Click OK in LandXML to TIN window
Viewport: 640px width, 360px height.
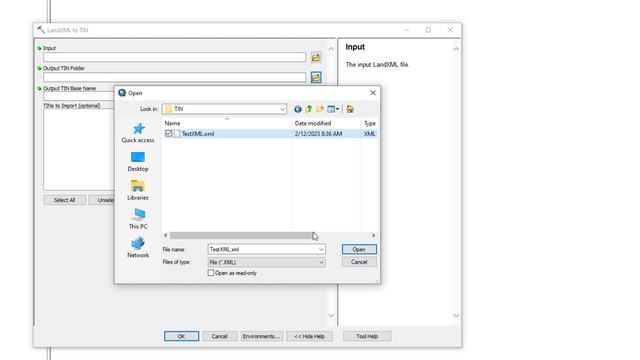(182, 336)
